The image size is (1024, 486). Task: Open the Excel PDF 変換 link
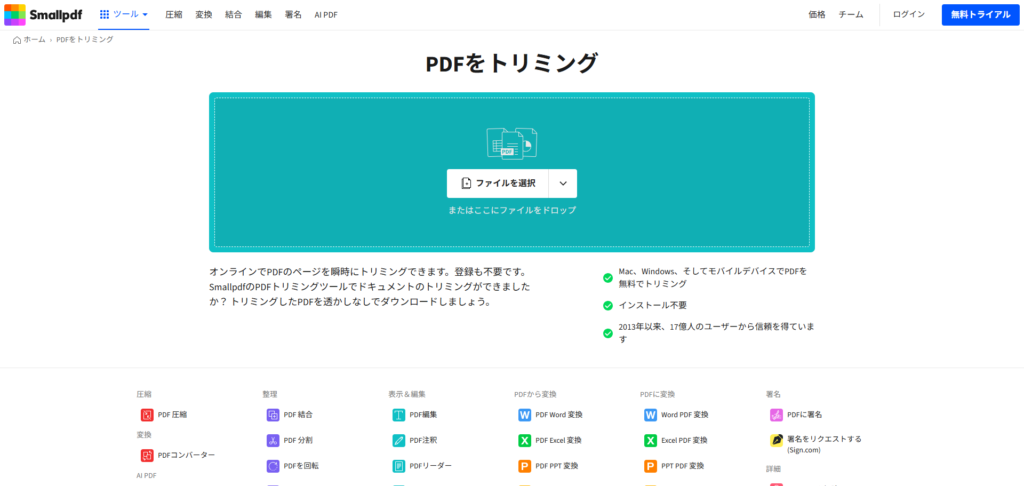(684, 440)
